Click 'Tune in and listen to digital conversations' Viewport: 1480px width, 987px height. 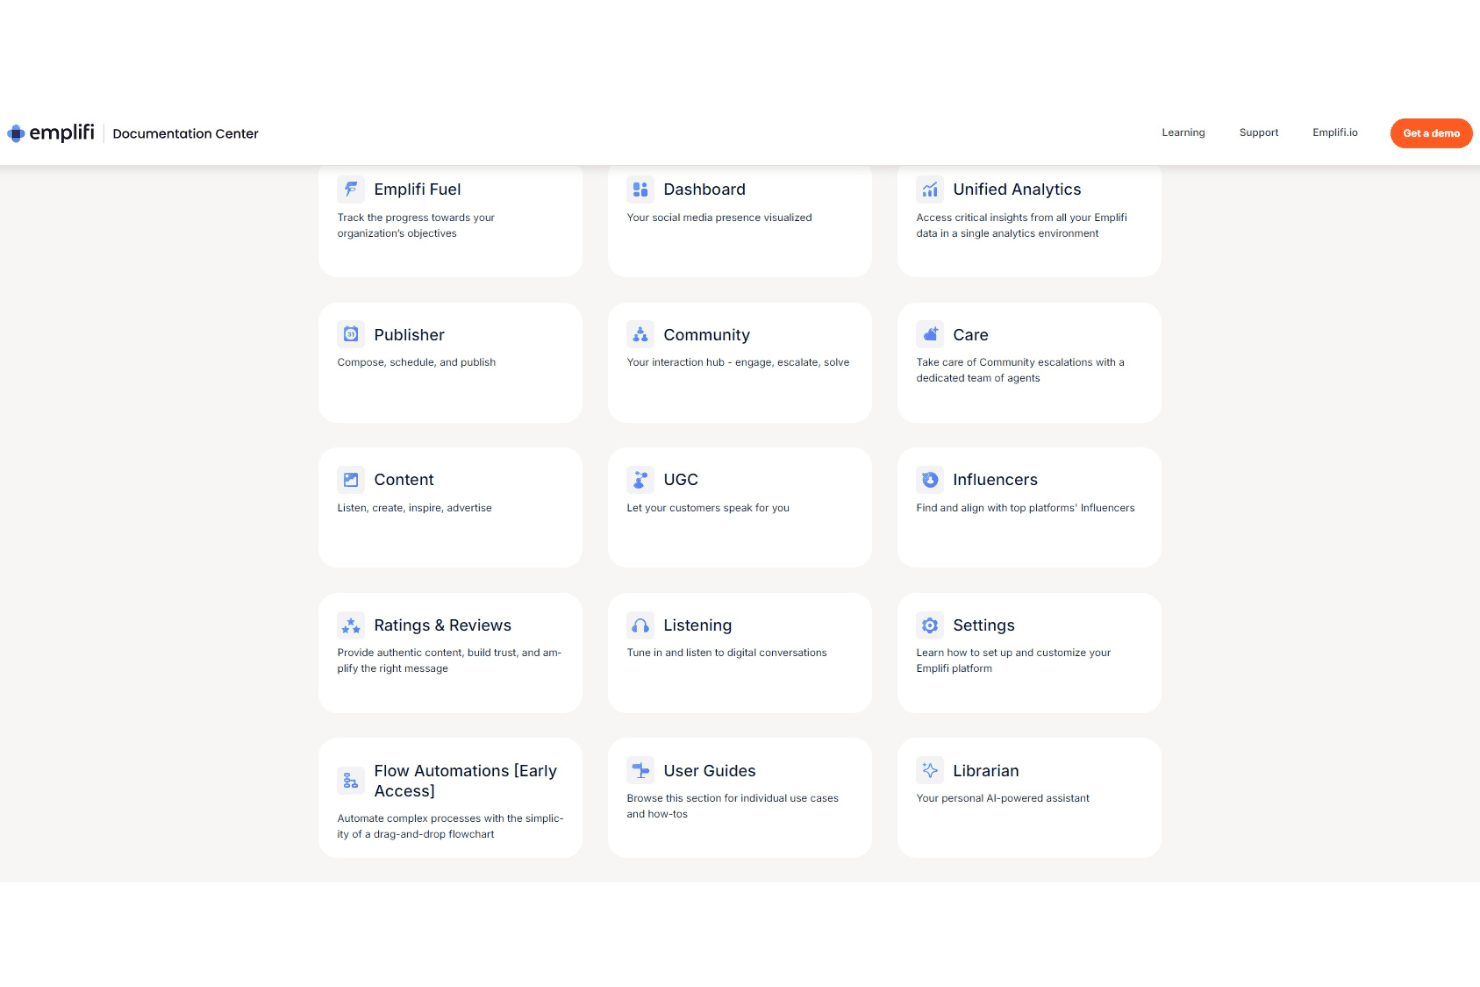(727, 653)
